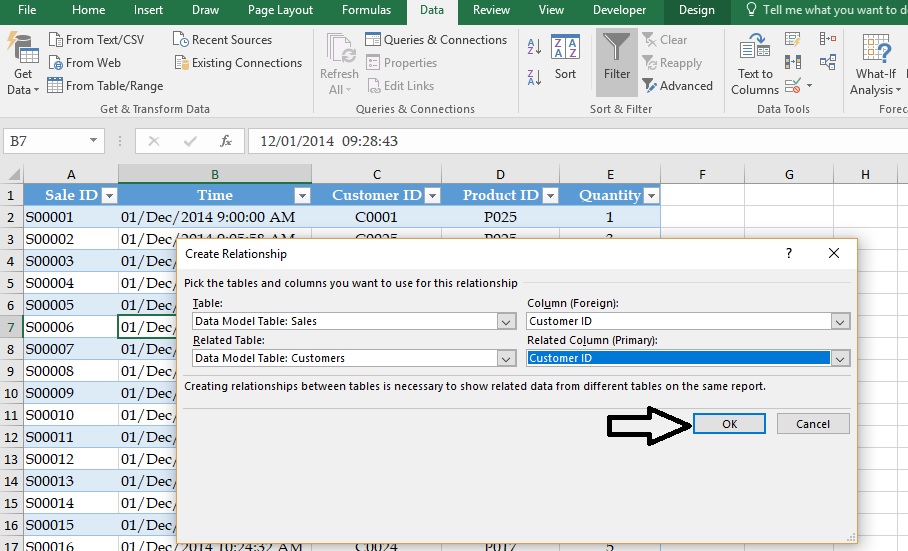Image resolution: width=908 pixels, height=551 pixels.
Task: Launch Text to Columns wizard
Action: pos(755,64)
